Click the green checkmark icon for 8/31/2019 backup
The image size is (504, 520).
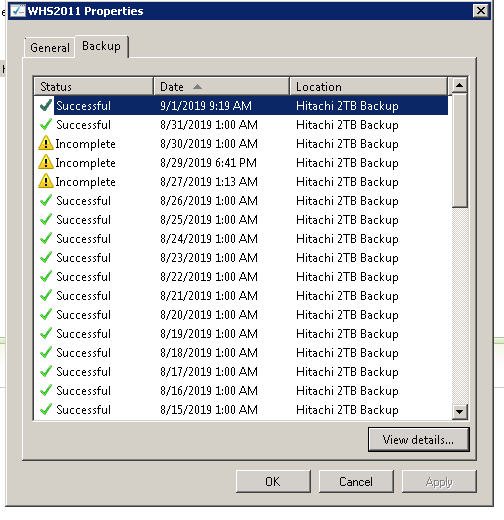46,125
